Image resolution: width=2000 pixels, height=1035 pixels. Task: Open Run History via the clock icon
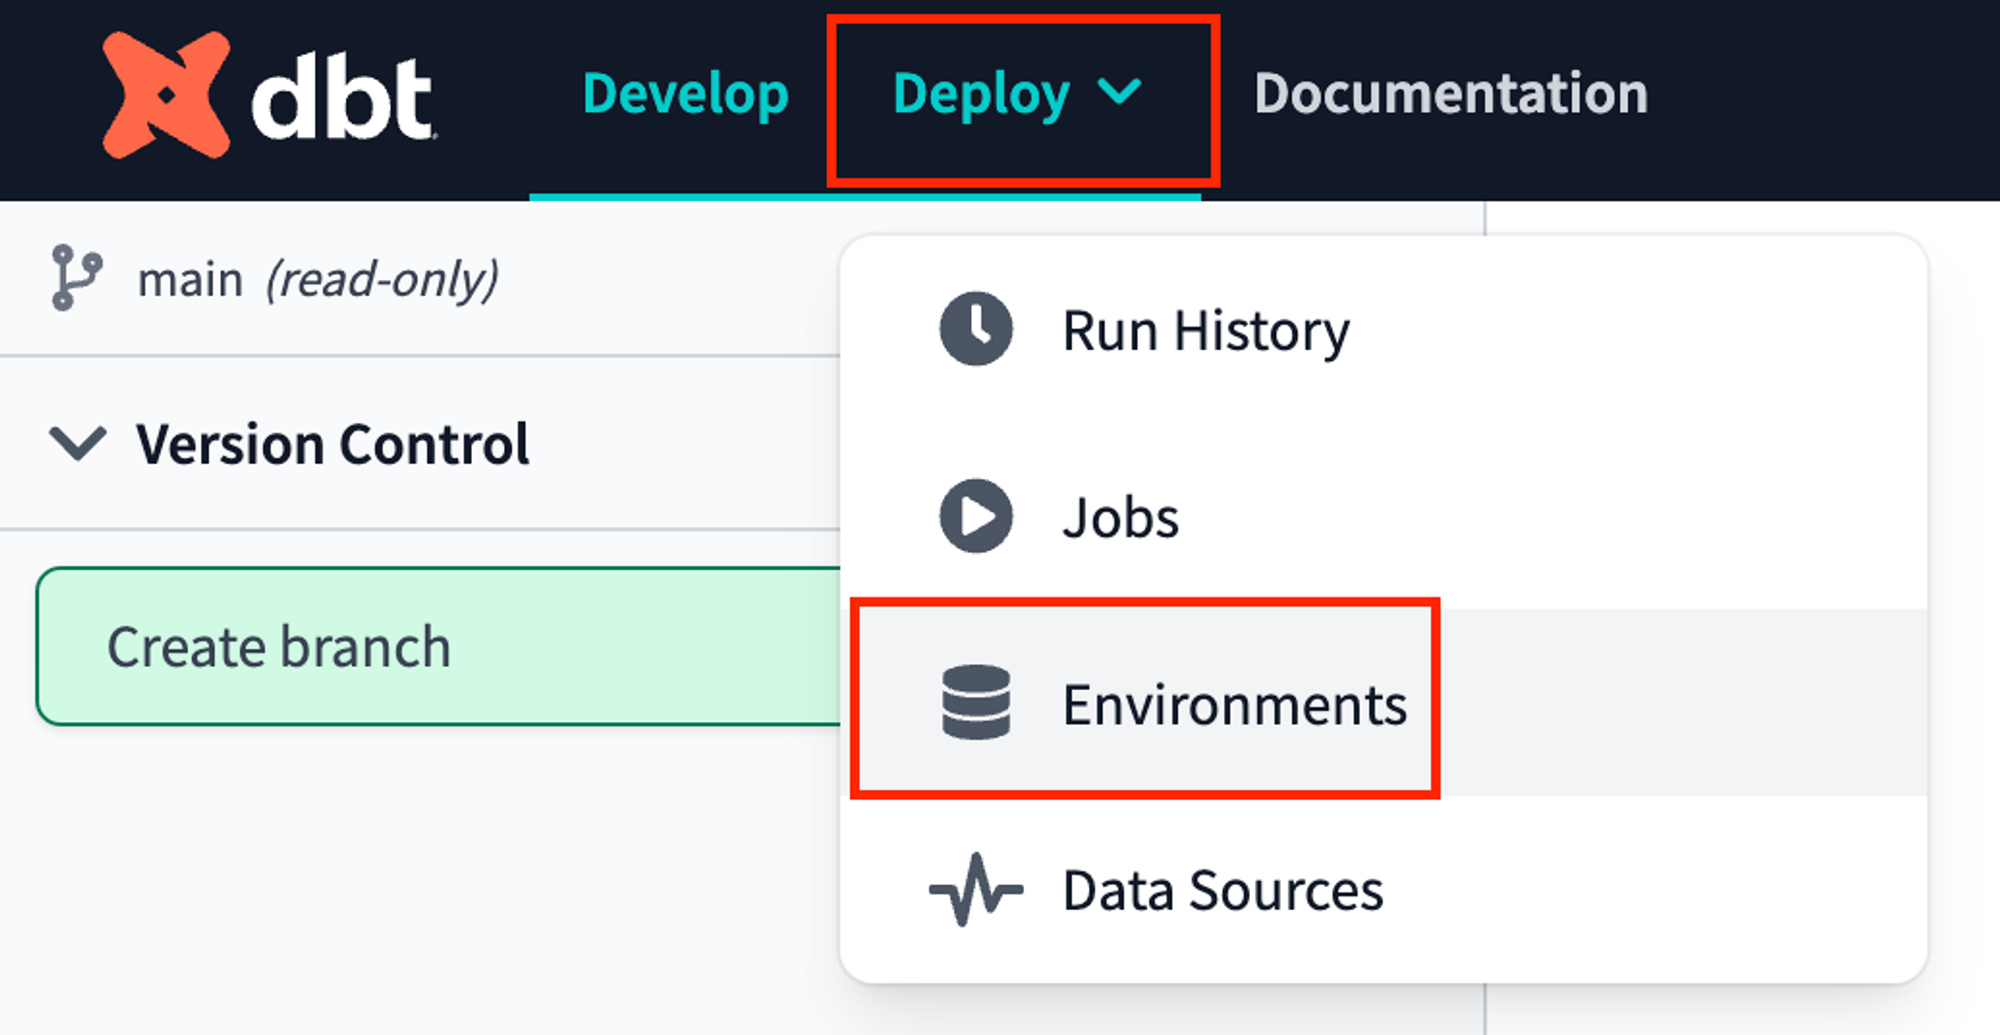tap(975, 328)
